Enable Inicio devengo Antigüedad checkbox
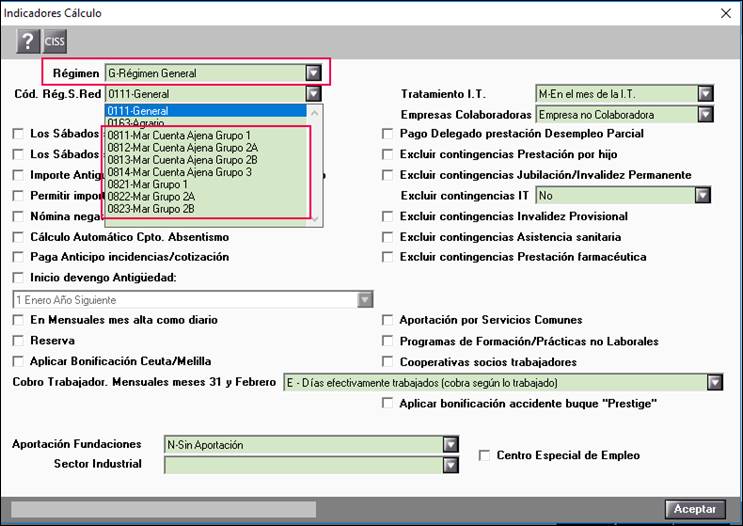 [18, 278]
